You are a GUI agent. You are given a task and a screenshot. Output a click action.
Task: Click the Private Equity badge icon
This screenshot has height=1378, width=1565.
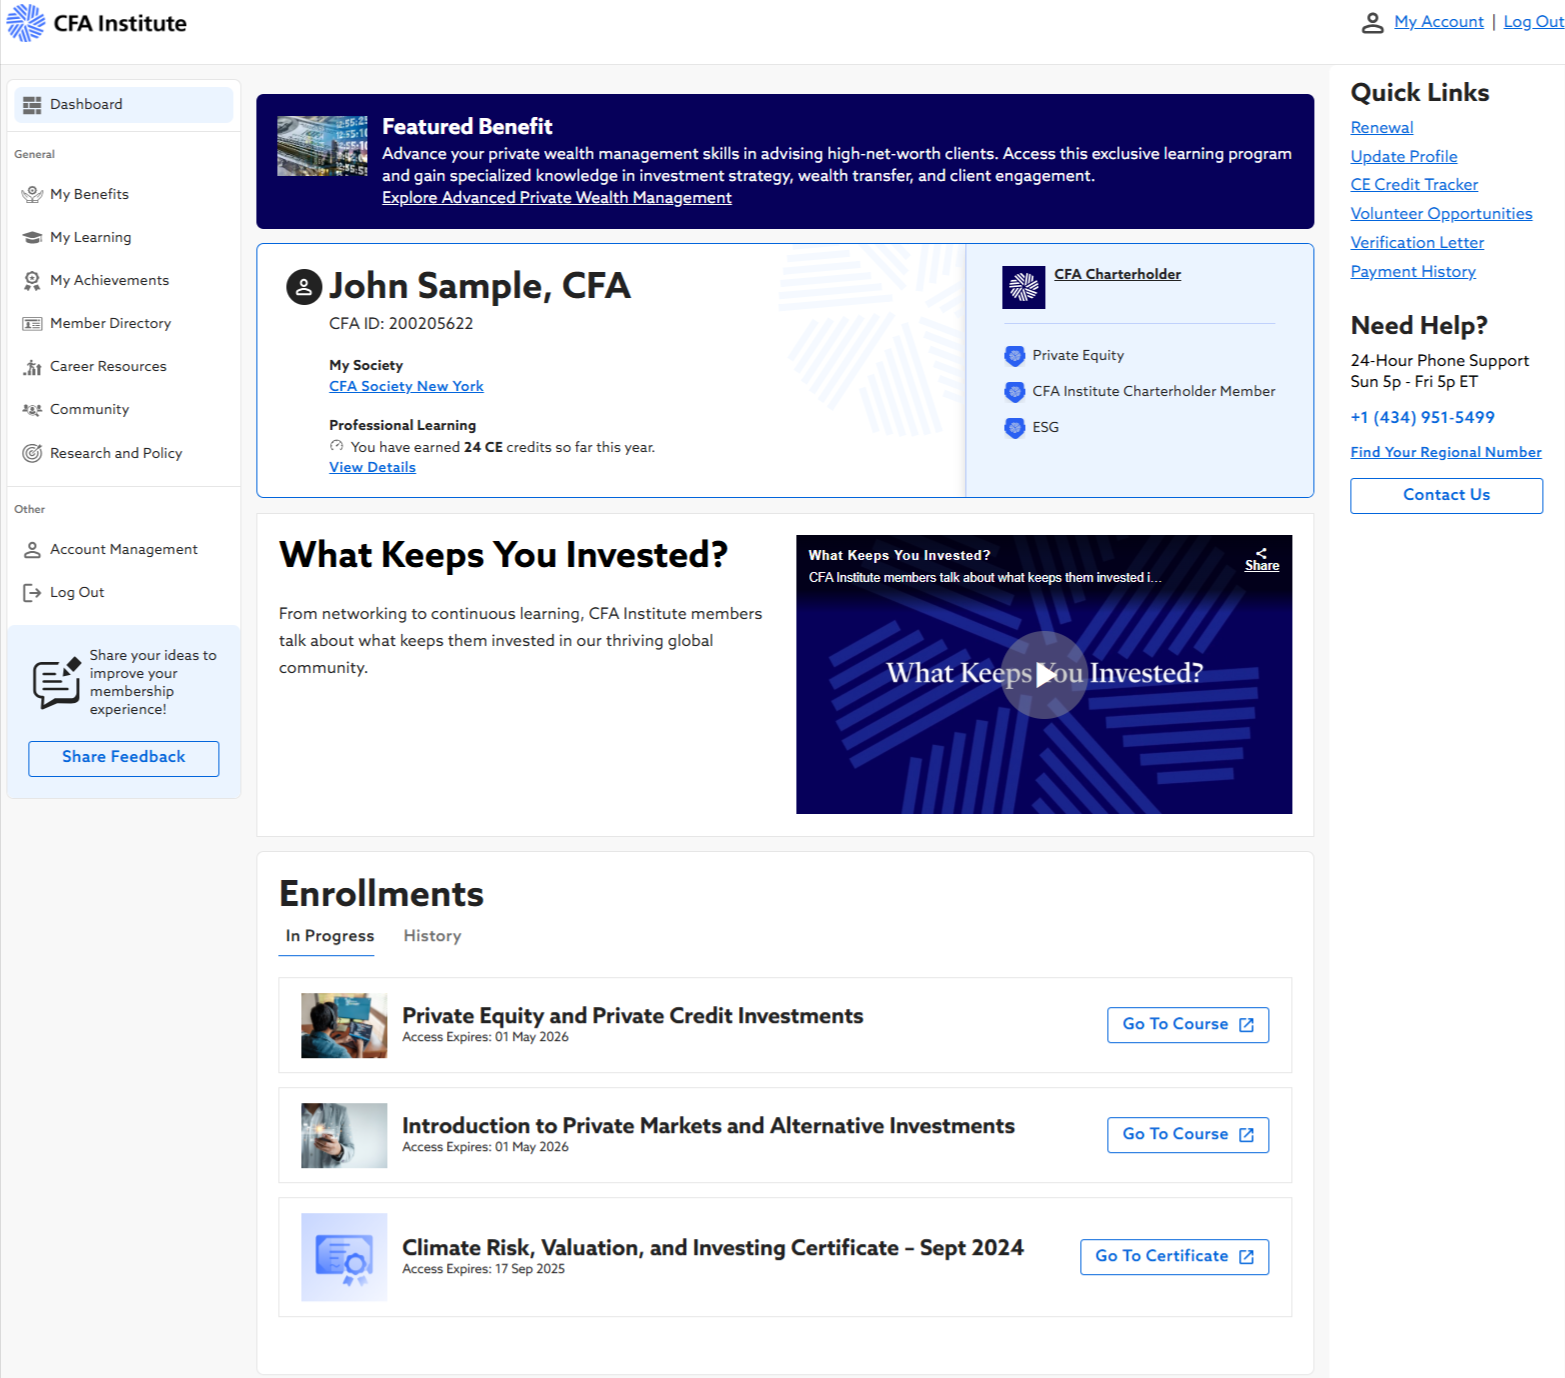(1015, 356)
